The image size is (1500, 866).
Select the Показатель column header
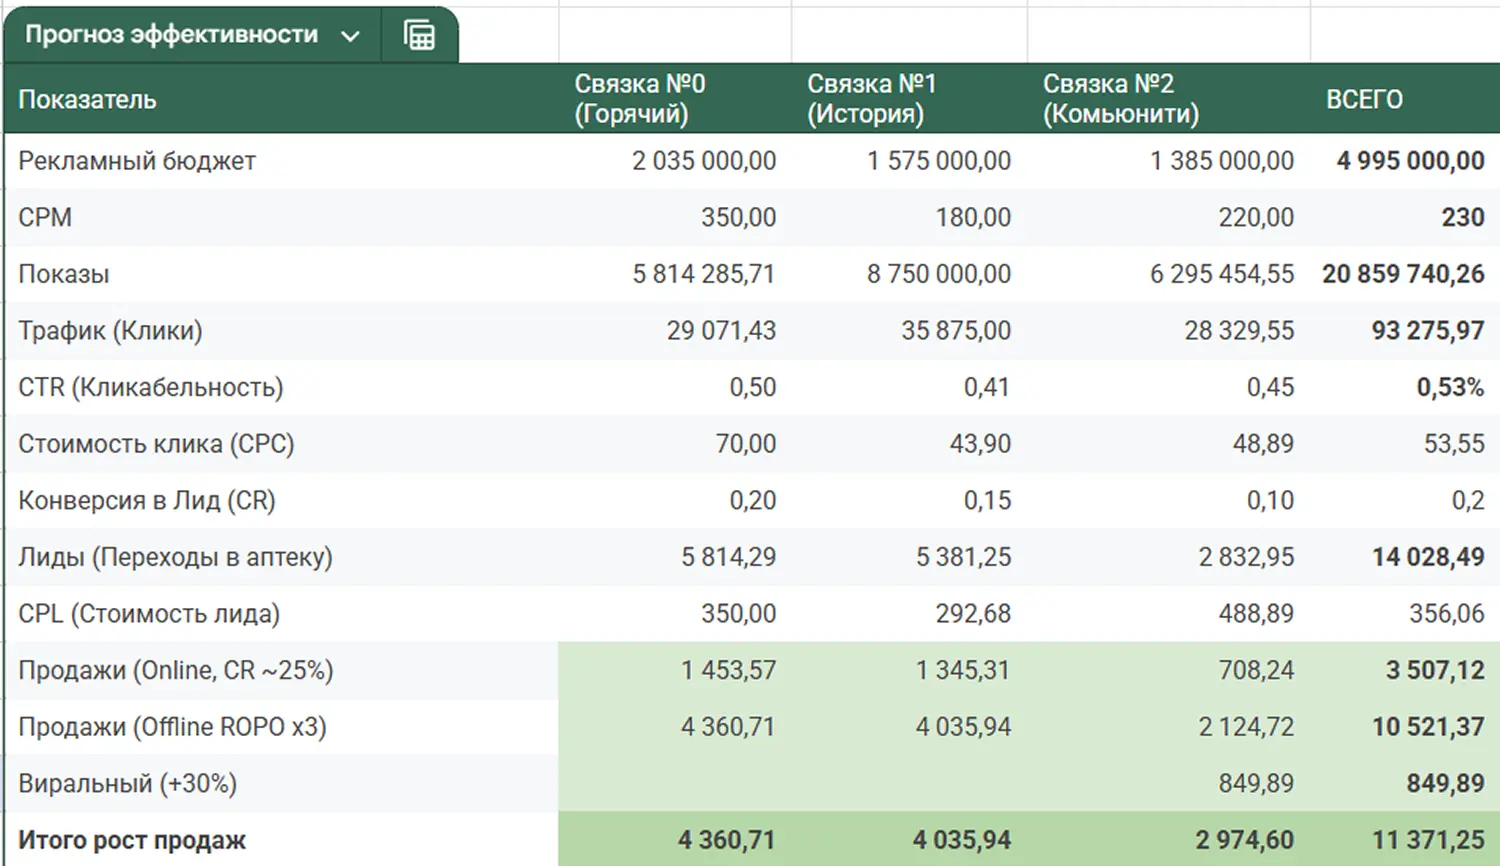point(88,99)
